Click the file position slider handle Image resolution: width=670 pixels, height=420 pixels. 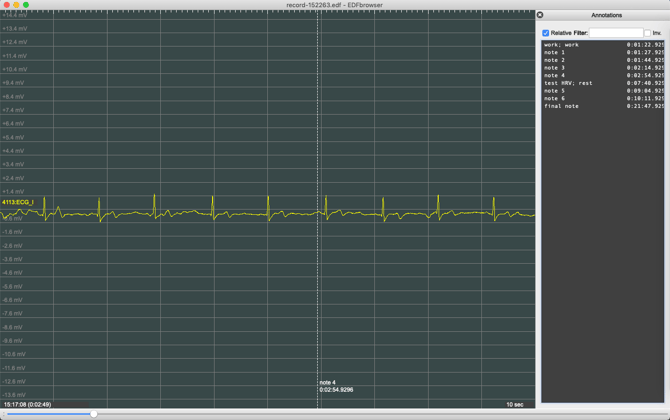tap(93, 414)
